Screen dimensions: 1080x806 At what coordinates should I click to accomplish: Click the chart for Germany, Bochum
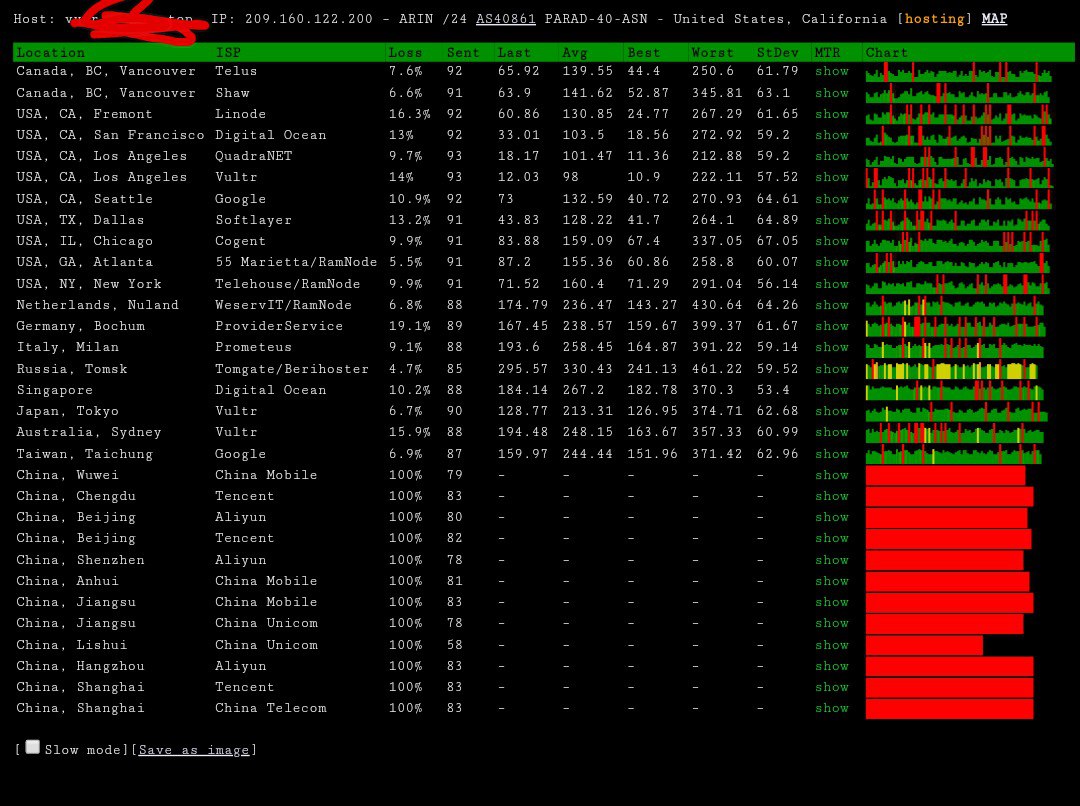tap(955, 326)
